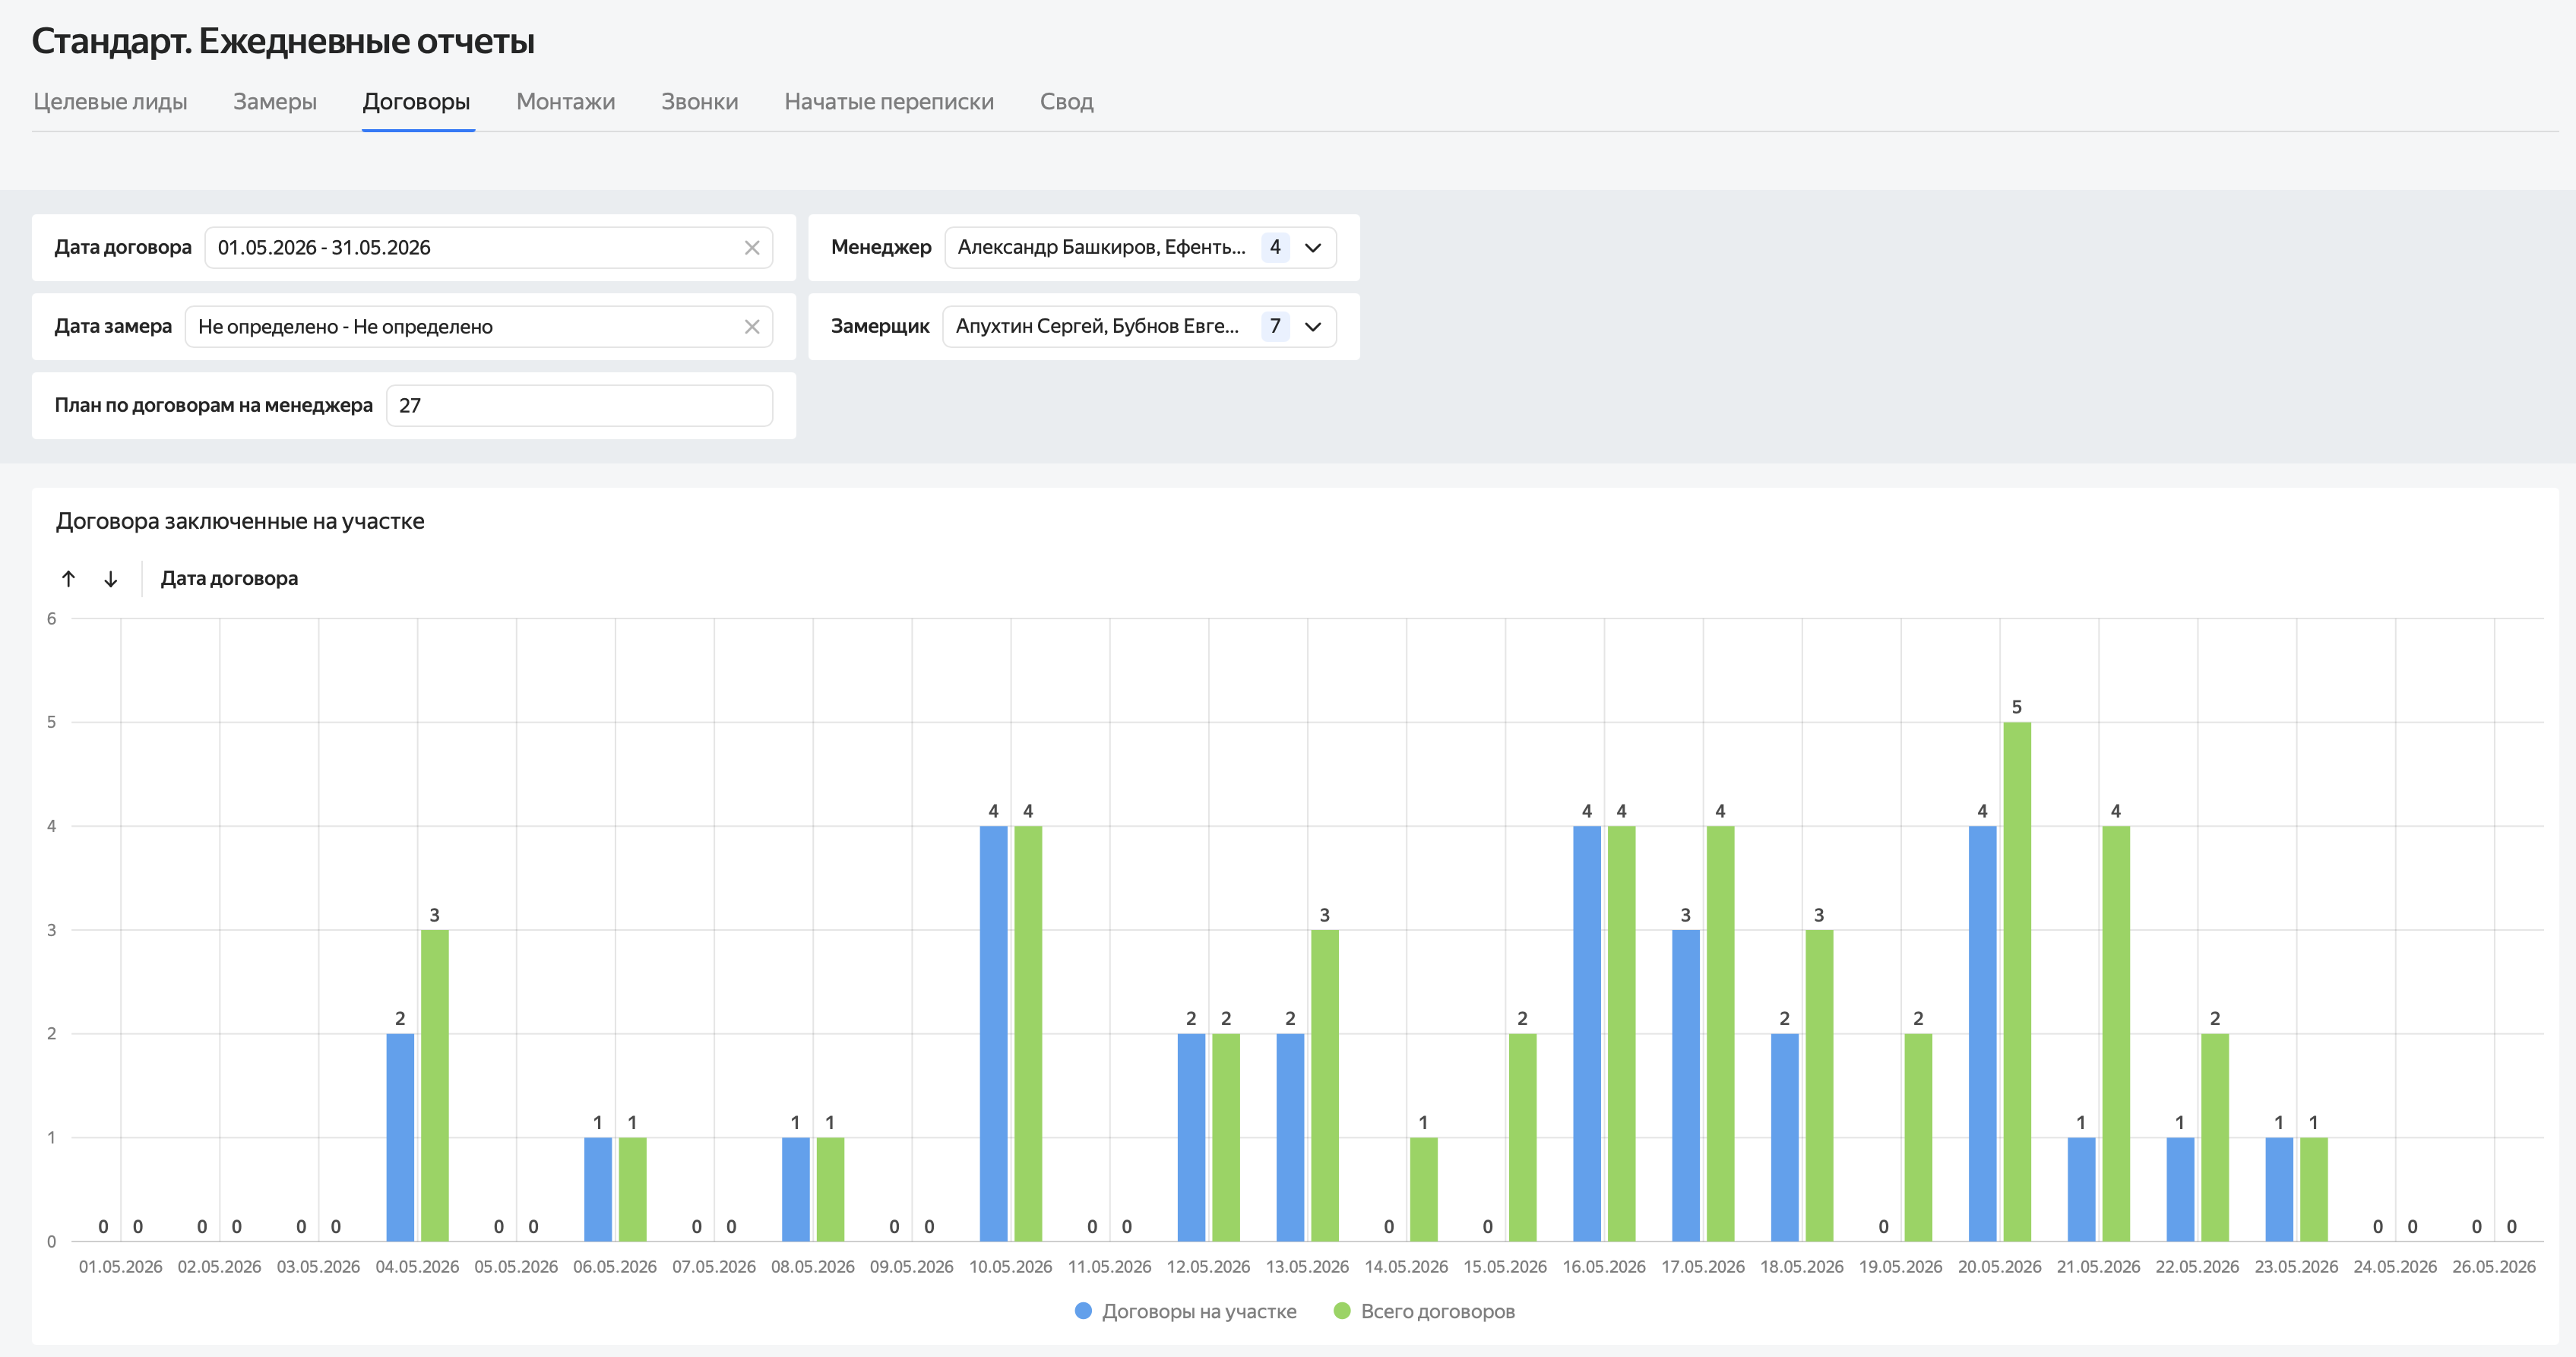Open the Начатые переписки tab
Viewport: 2576px width, 1357px height.
point(889,101)
